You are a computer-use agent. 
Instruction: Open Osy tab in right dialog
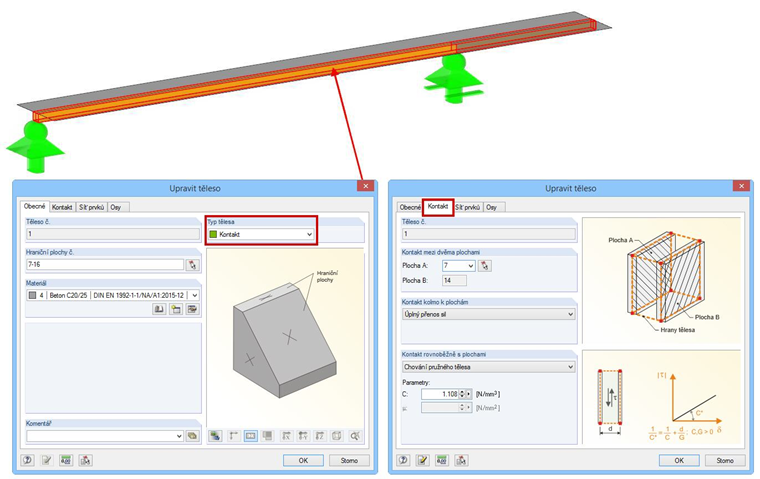(x=494, y=207)
